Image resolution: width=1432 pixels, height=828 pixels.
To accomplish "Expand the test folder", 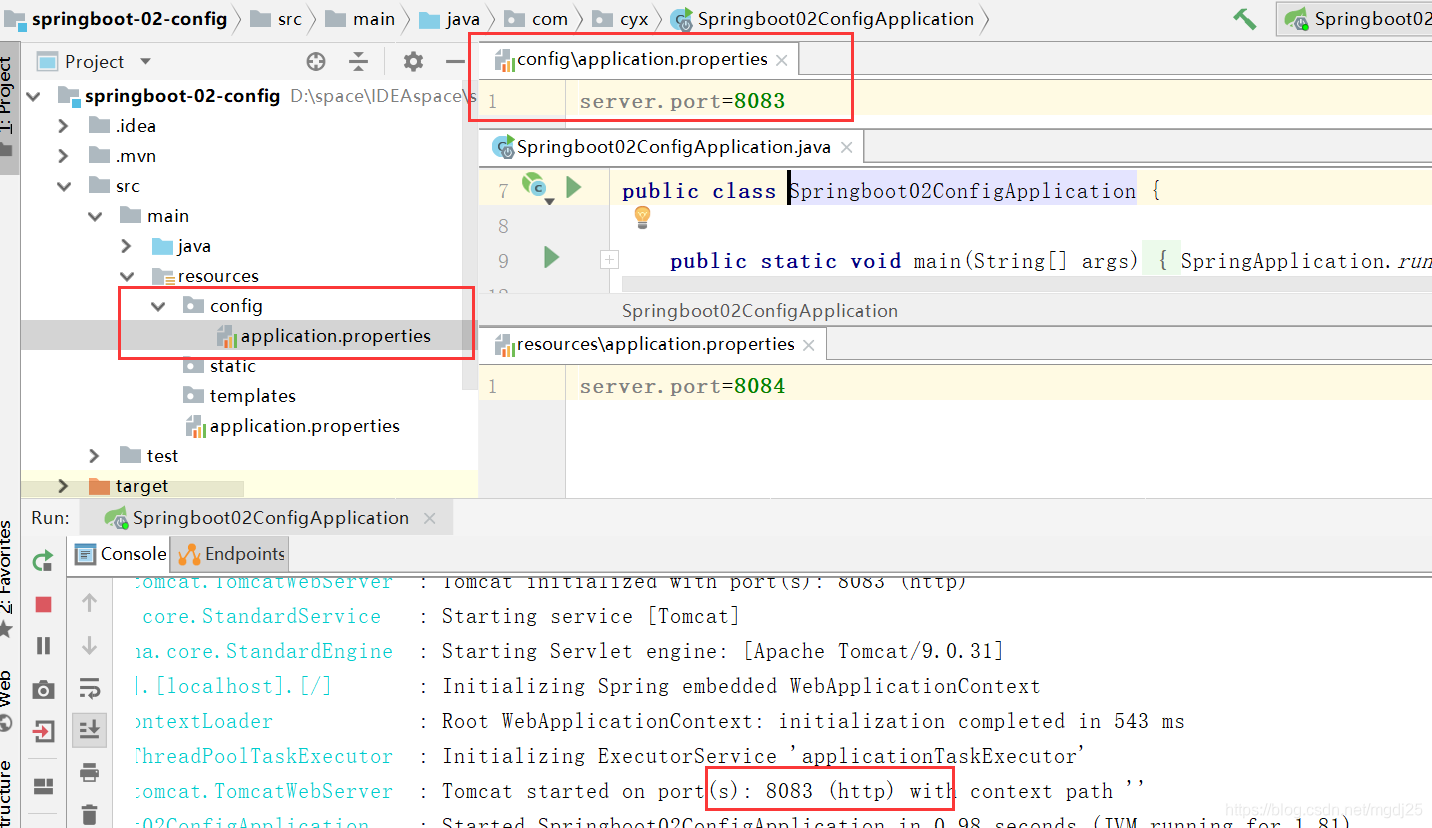I will (x=95, y=456).
